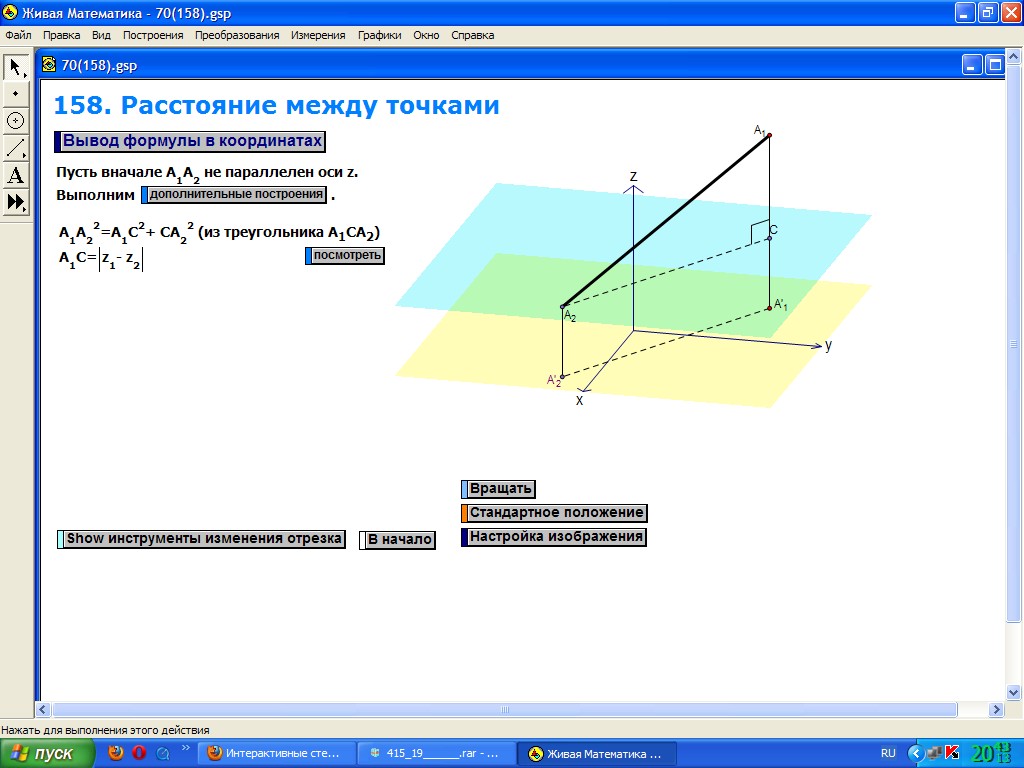Click the Opera quick launch icon
This screenshot has width=1024, height=768.
(x=139, y=753)
